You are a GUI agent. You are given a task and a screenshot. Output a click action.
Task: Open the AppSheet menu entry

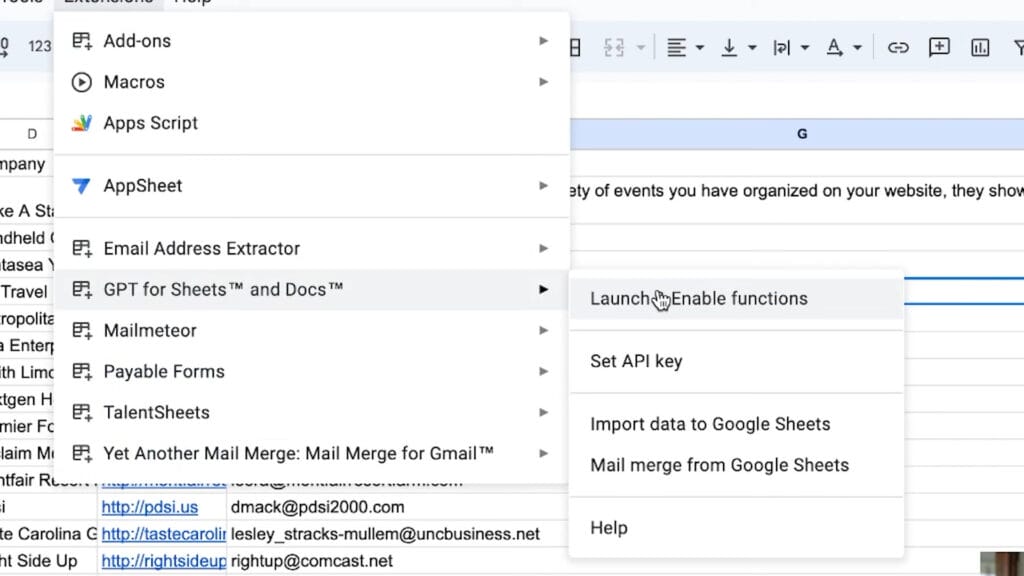click(x=312, y=185)
